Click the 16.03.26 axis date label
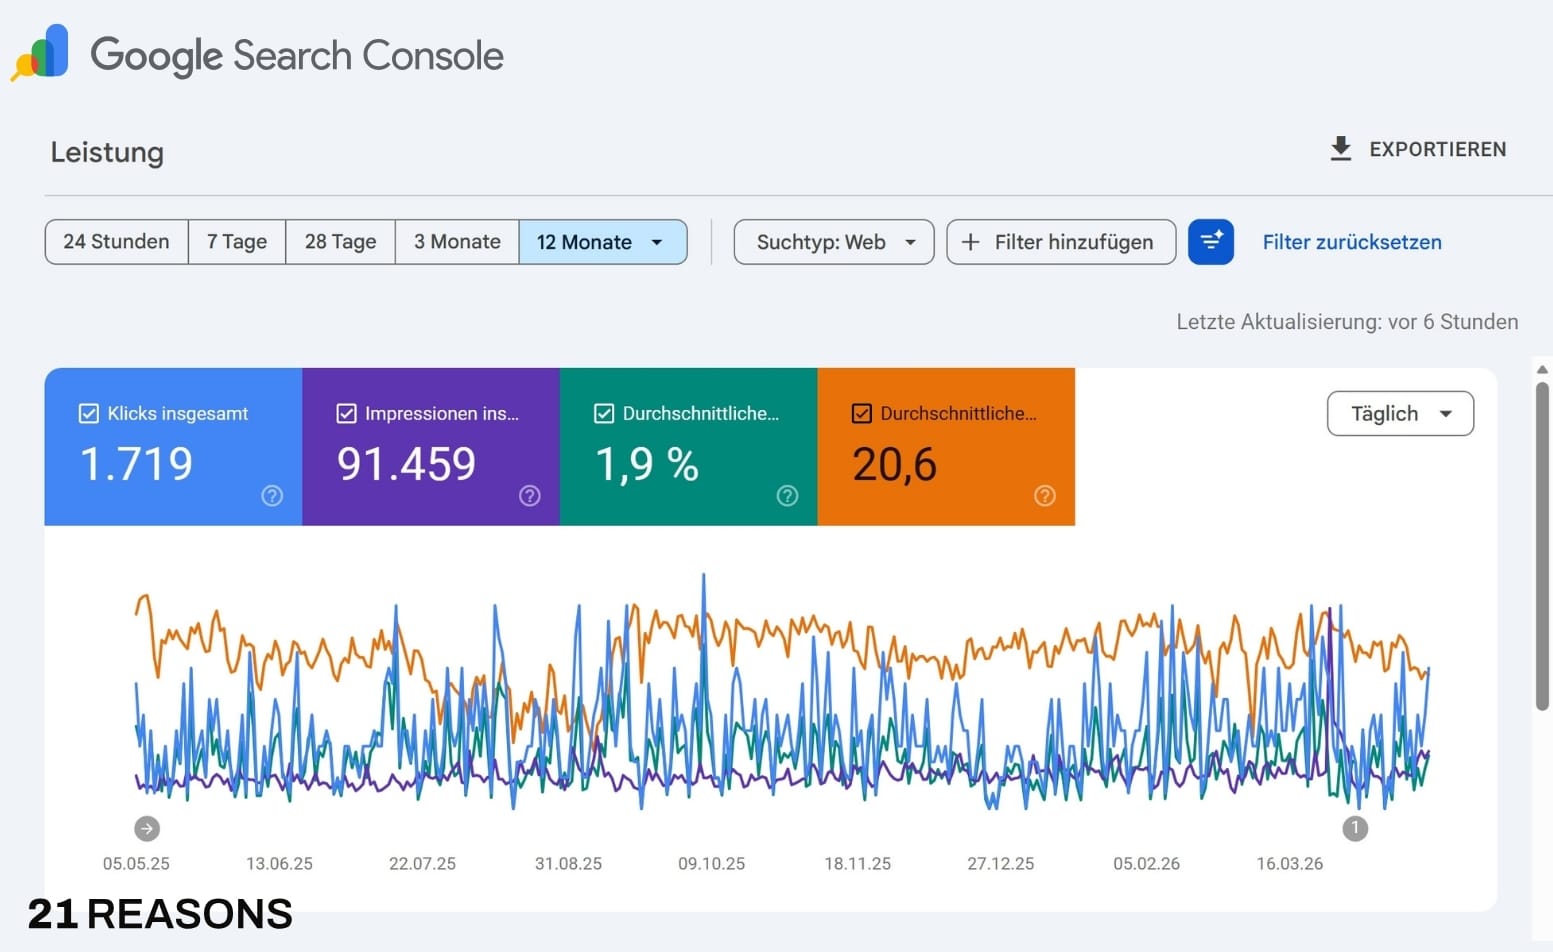The image size is (1553, 952). click(x=1289, y=863)
